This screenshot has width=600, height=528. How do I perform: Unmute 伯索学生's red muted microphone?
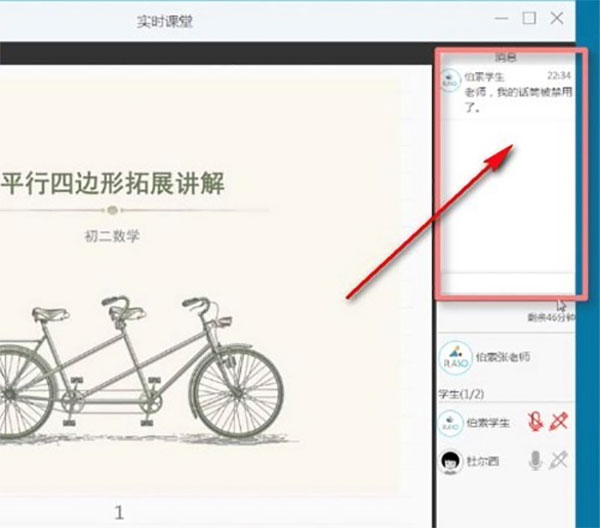[x=536, y=422]
